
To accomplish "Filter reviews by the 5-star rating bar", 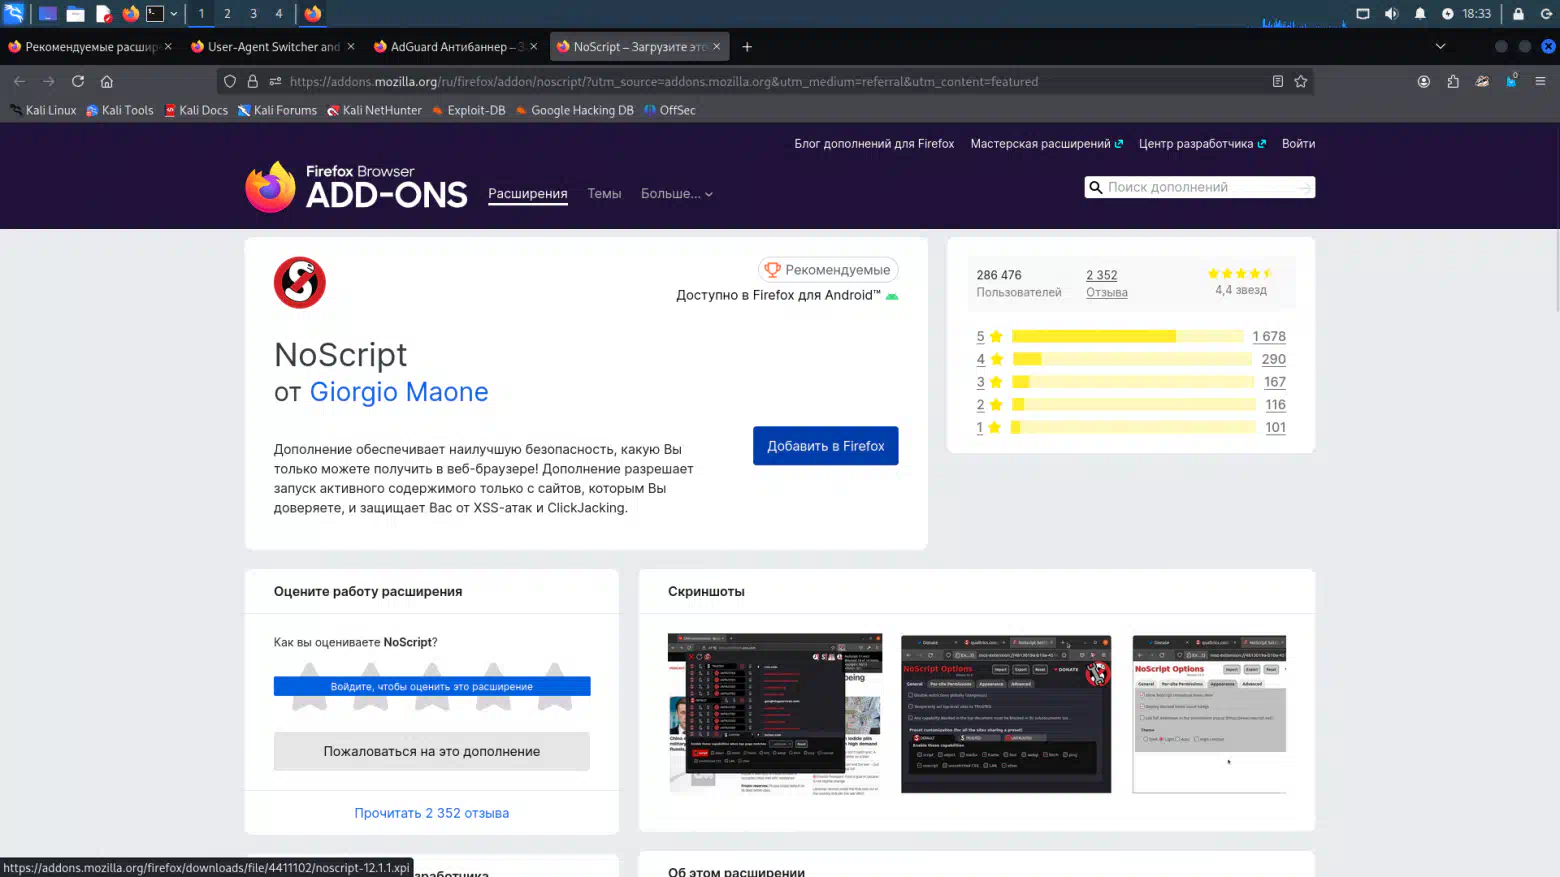I will click(1130, 337).
